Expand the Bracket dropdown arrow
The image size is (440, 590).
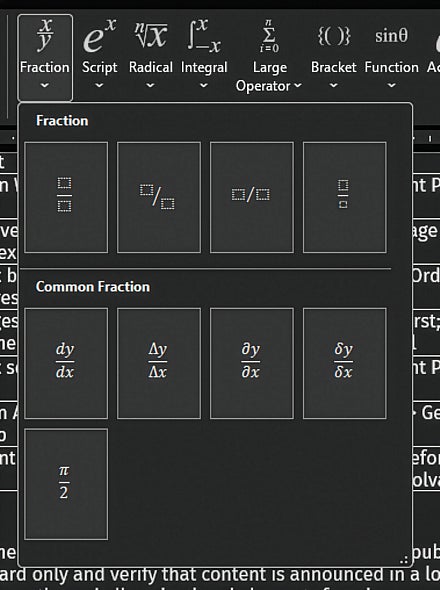tap(333, 85)
